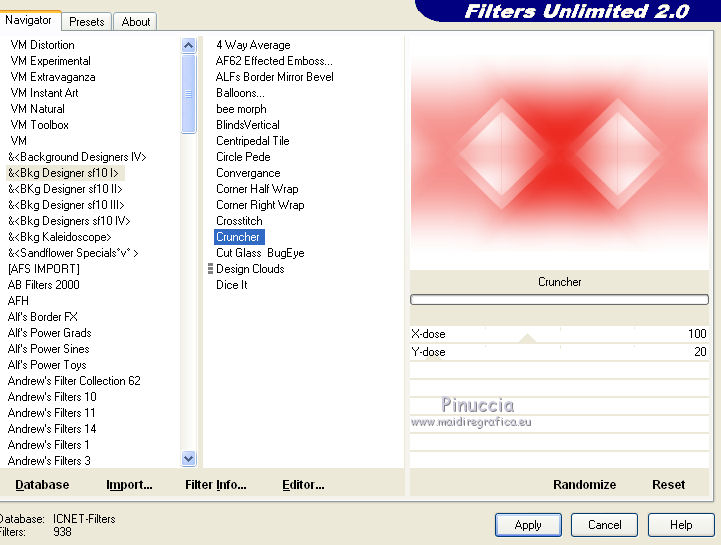Choose the bee morph filter
This screenshot has width=721, height=545.
241,109
